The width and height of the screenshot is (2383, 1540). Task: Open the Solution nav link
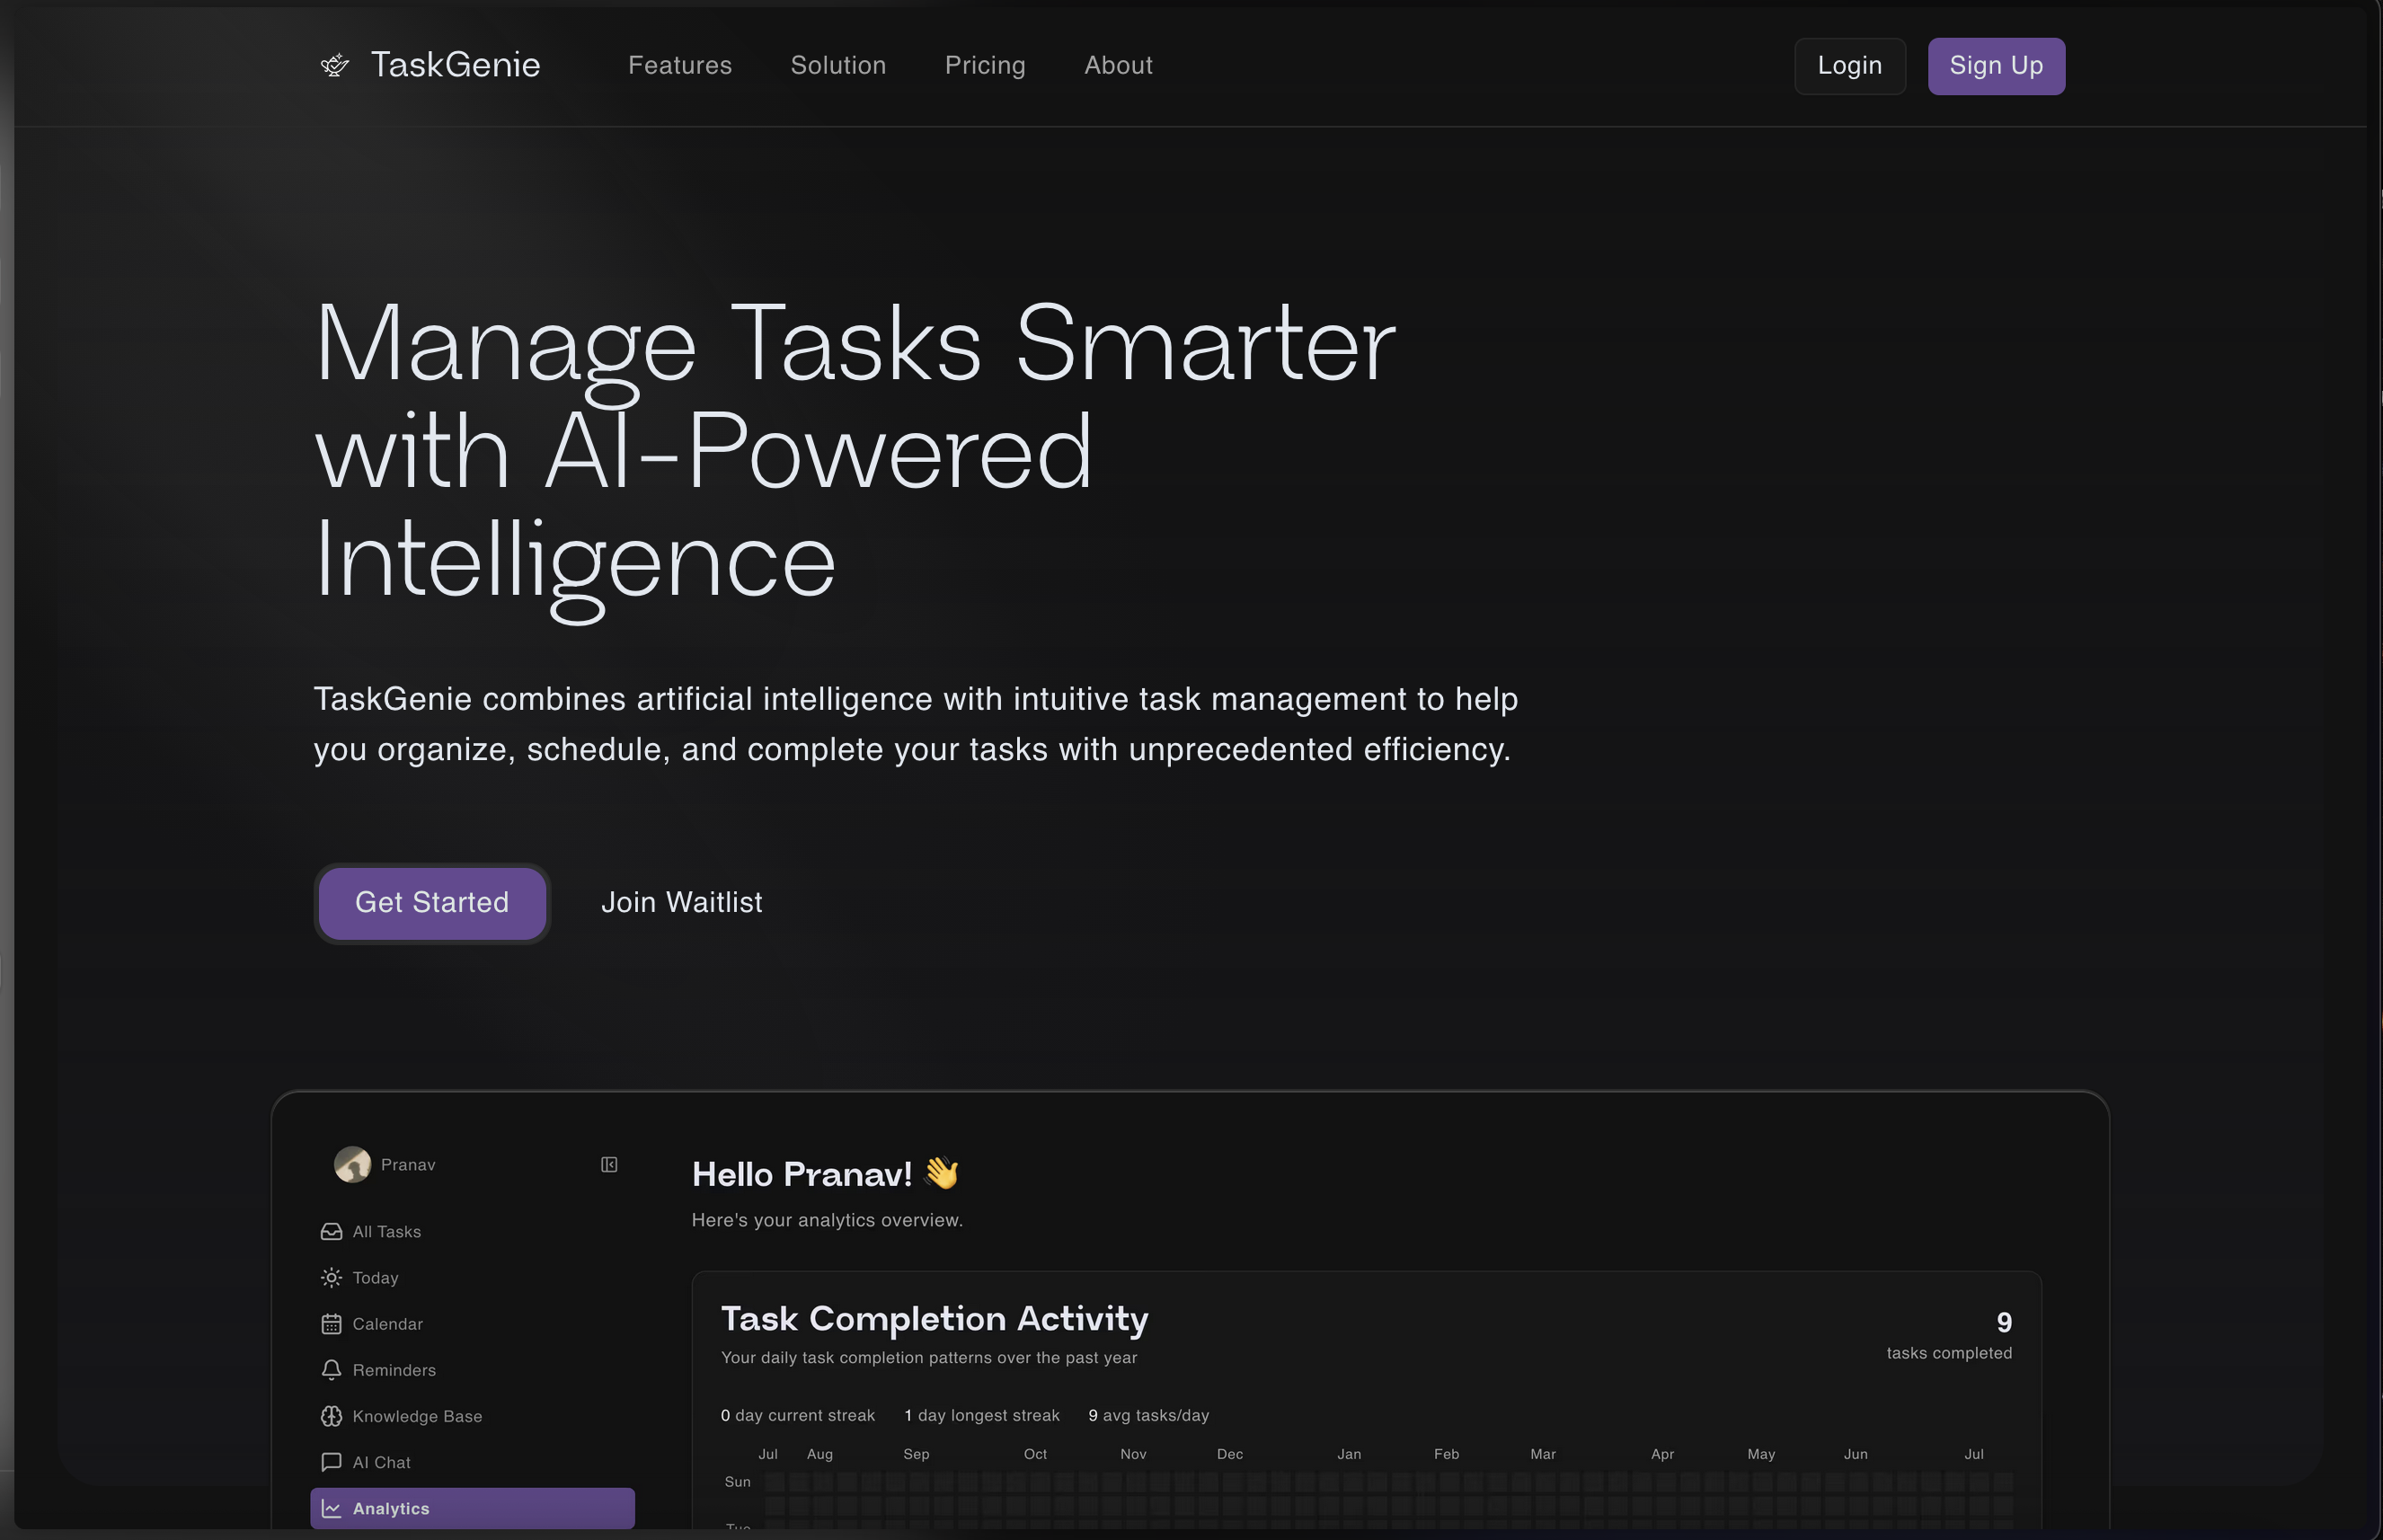click(837, 65)
